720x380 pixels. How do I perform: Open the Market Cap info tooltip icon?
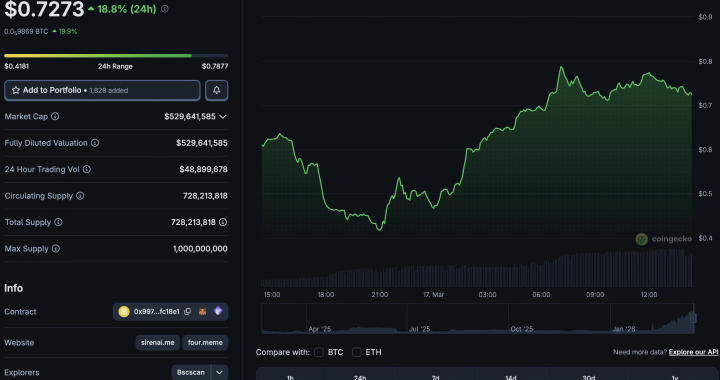coord(55,117)
